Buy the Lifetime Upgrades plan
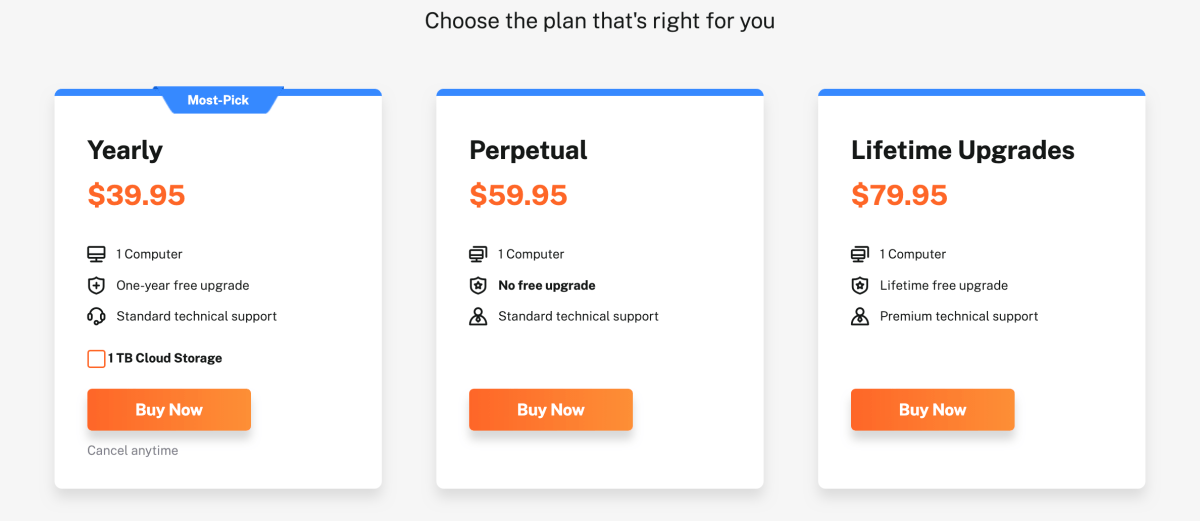 933,410
